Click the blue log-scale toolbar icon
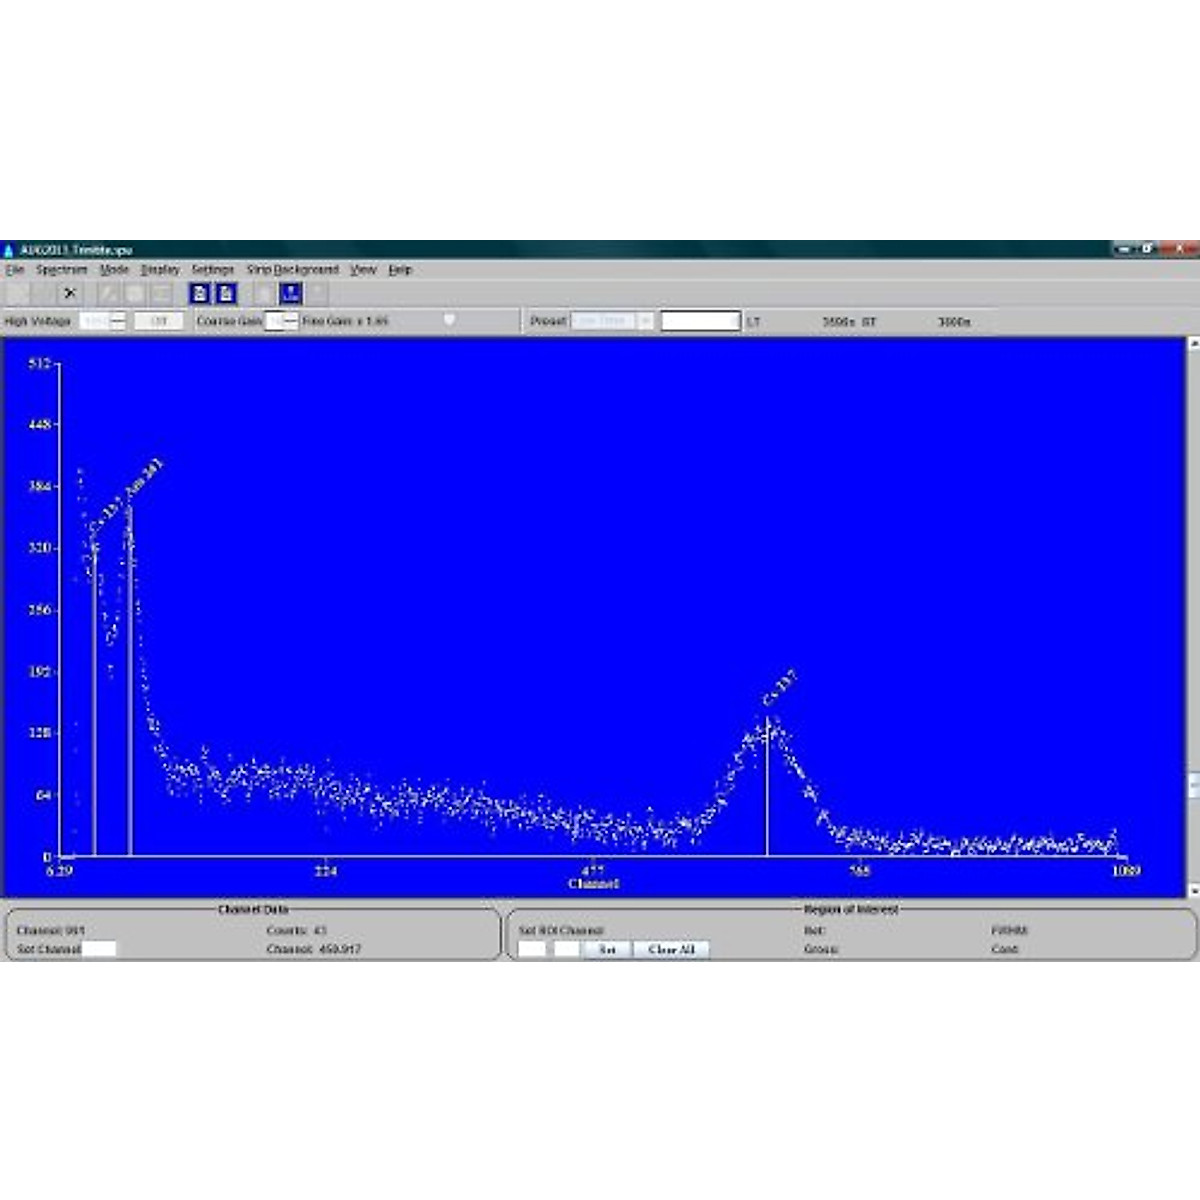 click(x=290, y=293)
